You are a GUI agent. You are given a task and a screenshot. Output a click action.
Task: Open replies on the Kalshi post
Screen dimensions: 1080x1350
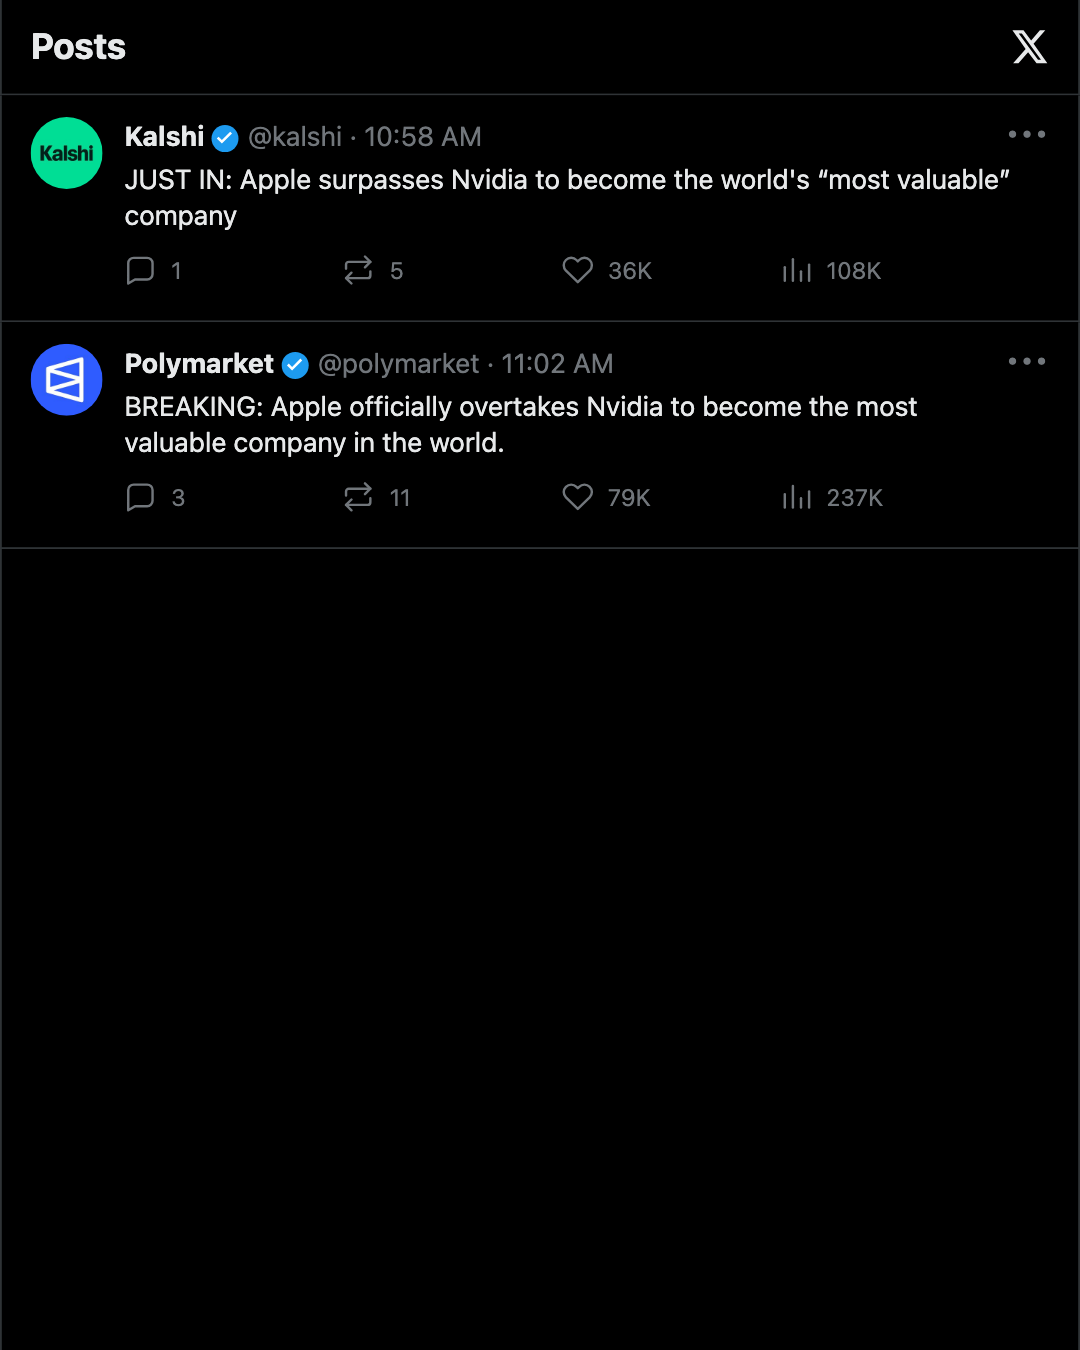point(154,271)
